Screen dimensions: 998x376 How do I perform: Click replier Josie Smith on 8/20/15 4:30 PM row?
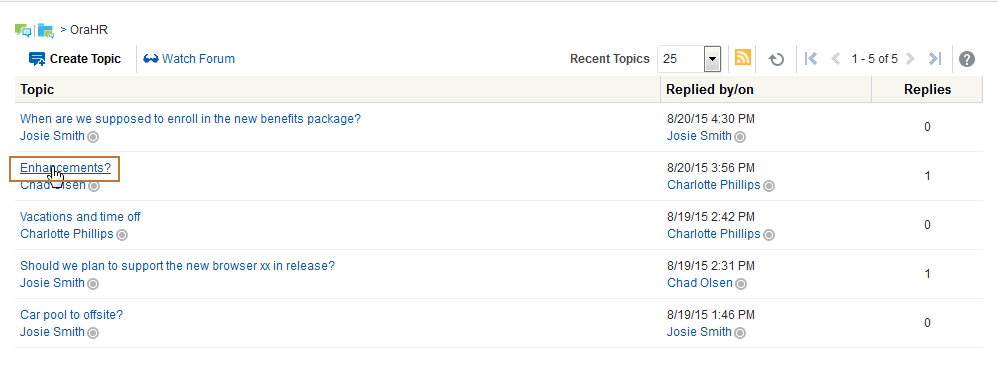[x=699, y=136]
